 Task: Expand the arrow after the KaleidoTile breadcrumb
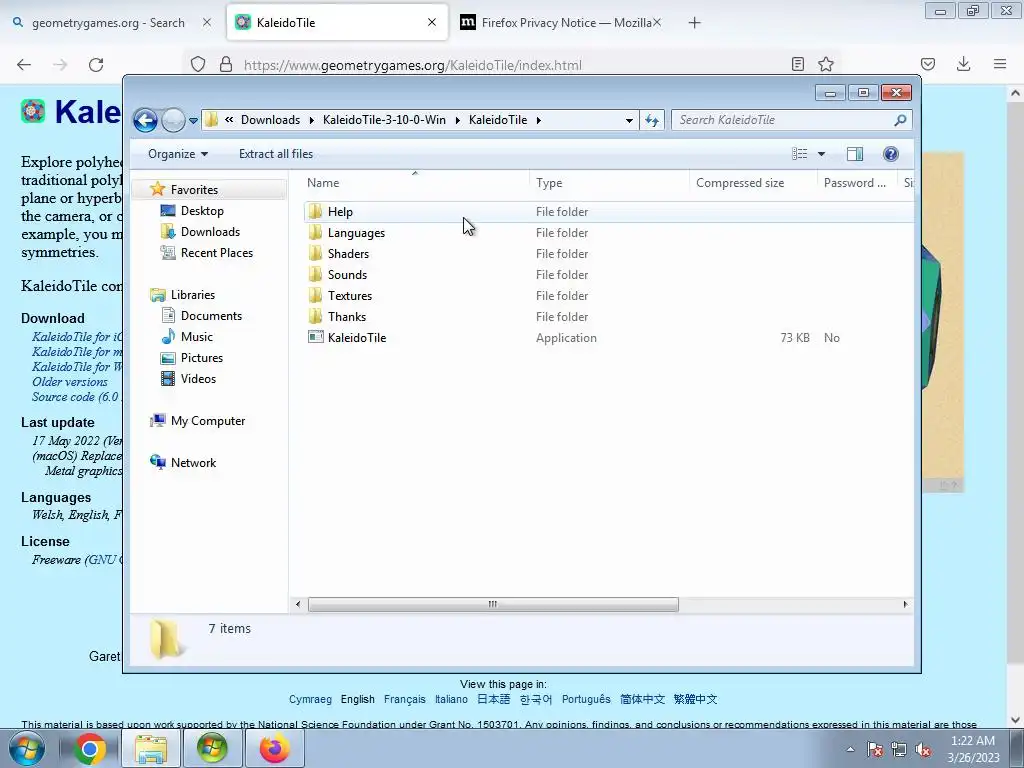539,120
